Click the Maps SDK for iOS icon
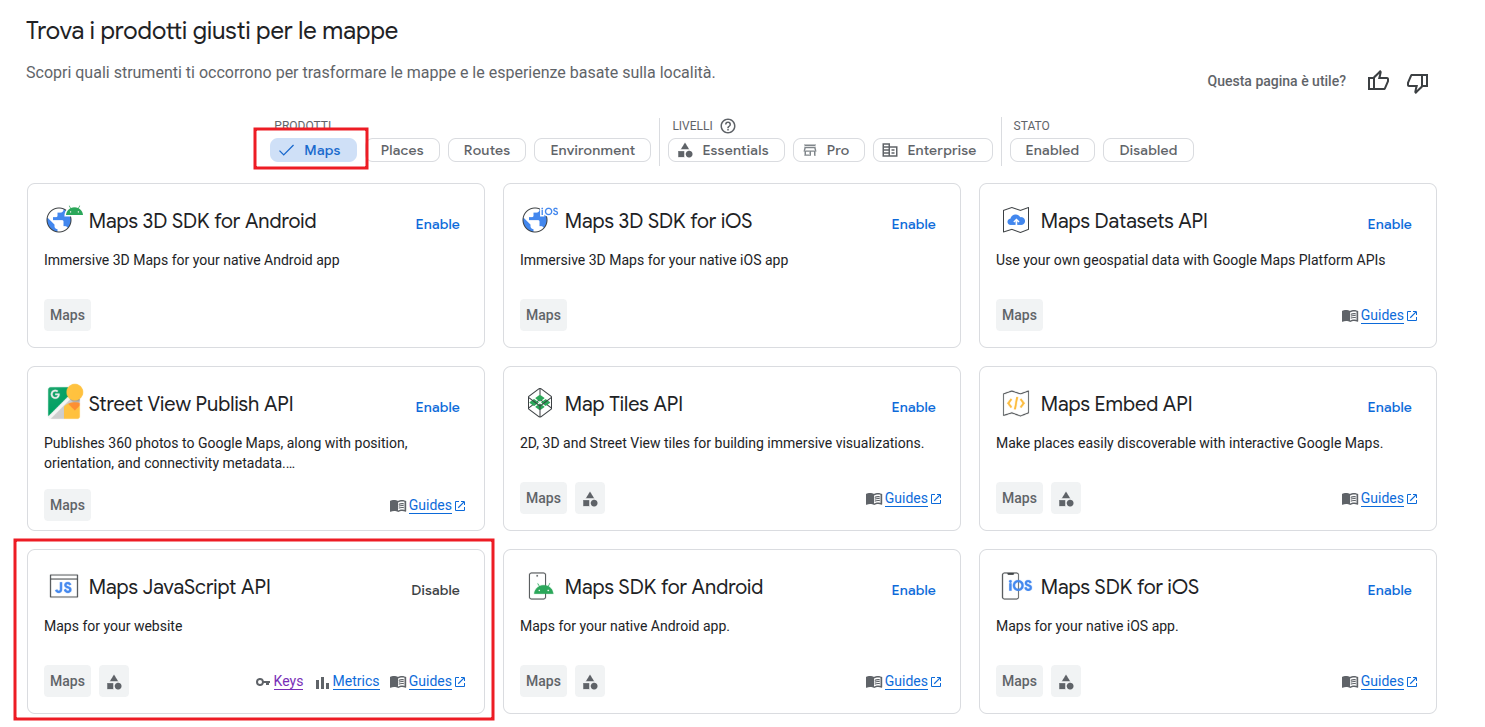 [1017, 586]
